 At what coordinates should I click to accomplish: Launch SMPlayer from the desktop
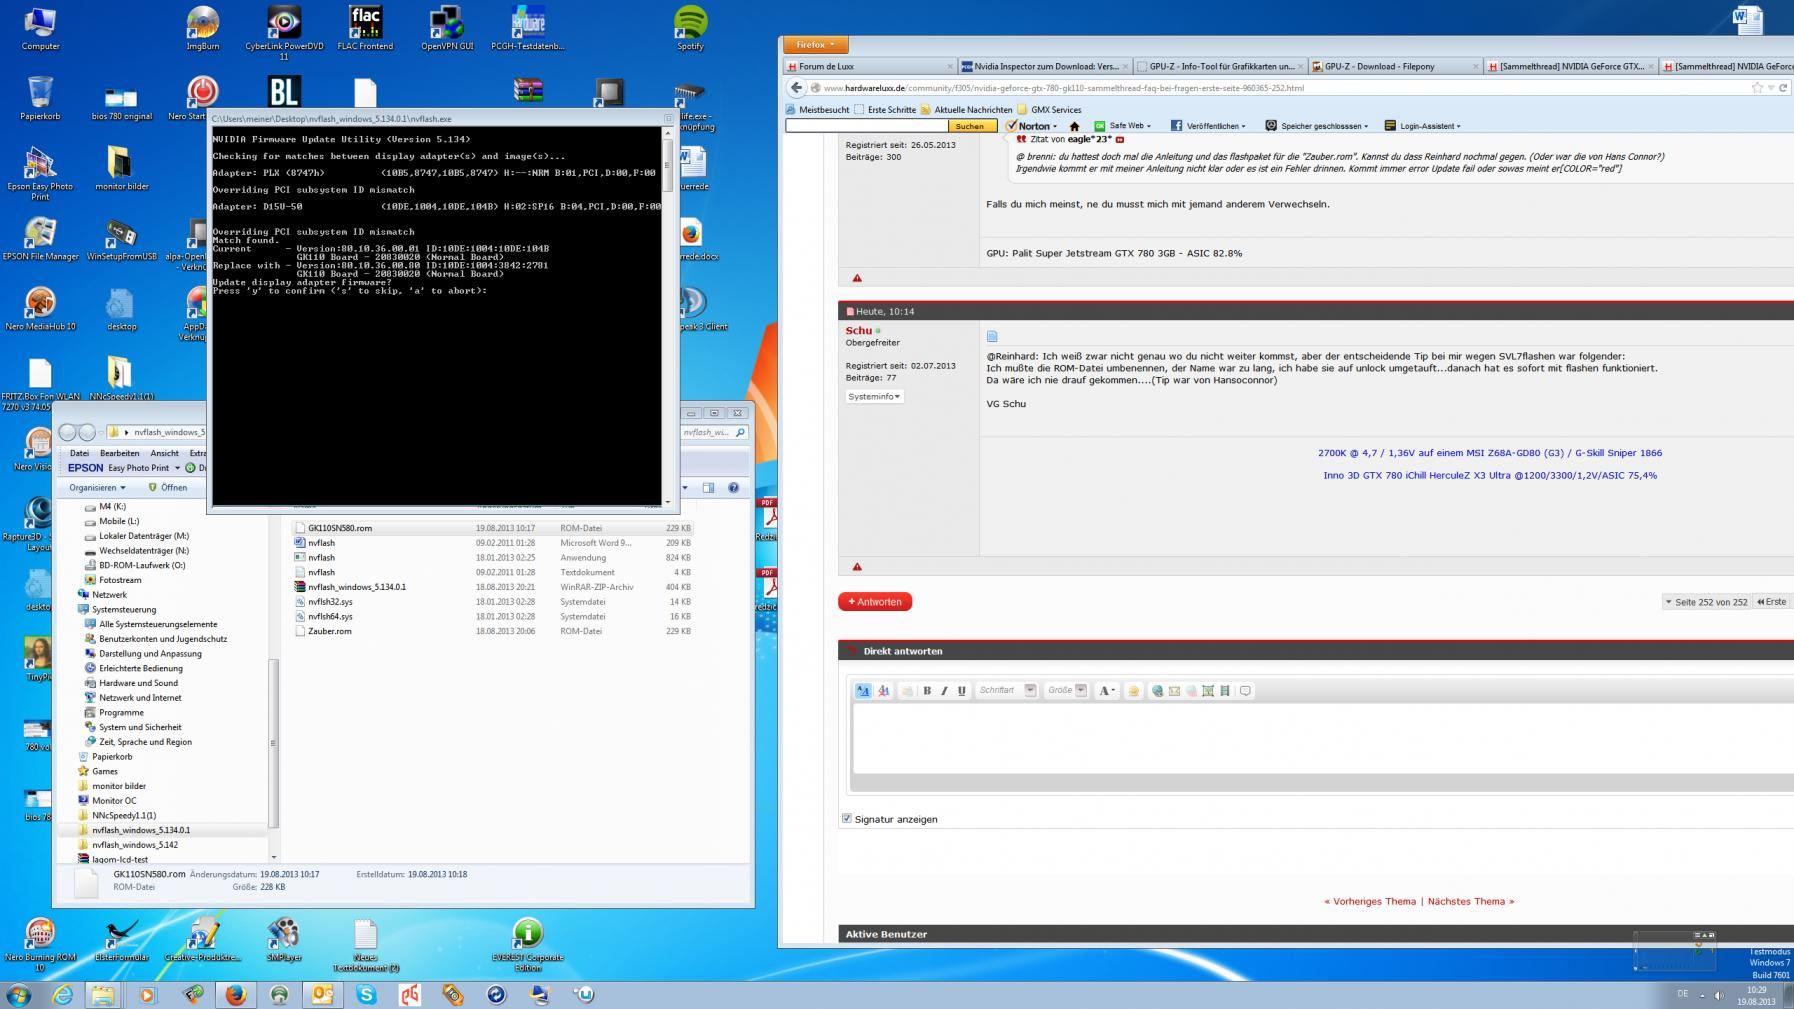284,939
